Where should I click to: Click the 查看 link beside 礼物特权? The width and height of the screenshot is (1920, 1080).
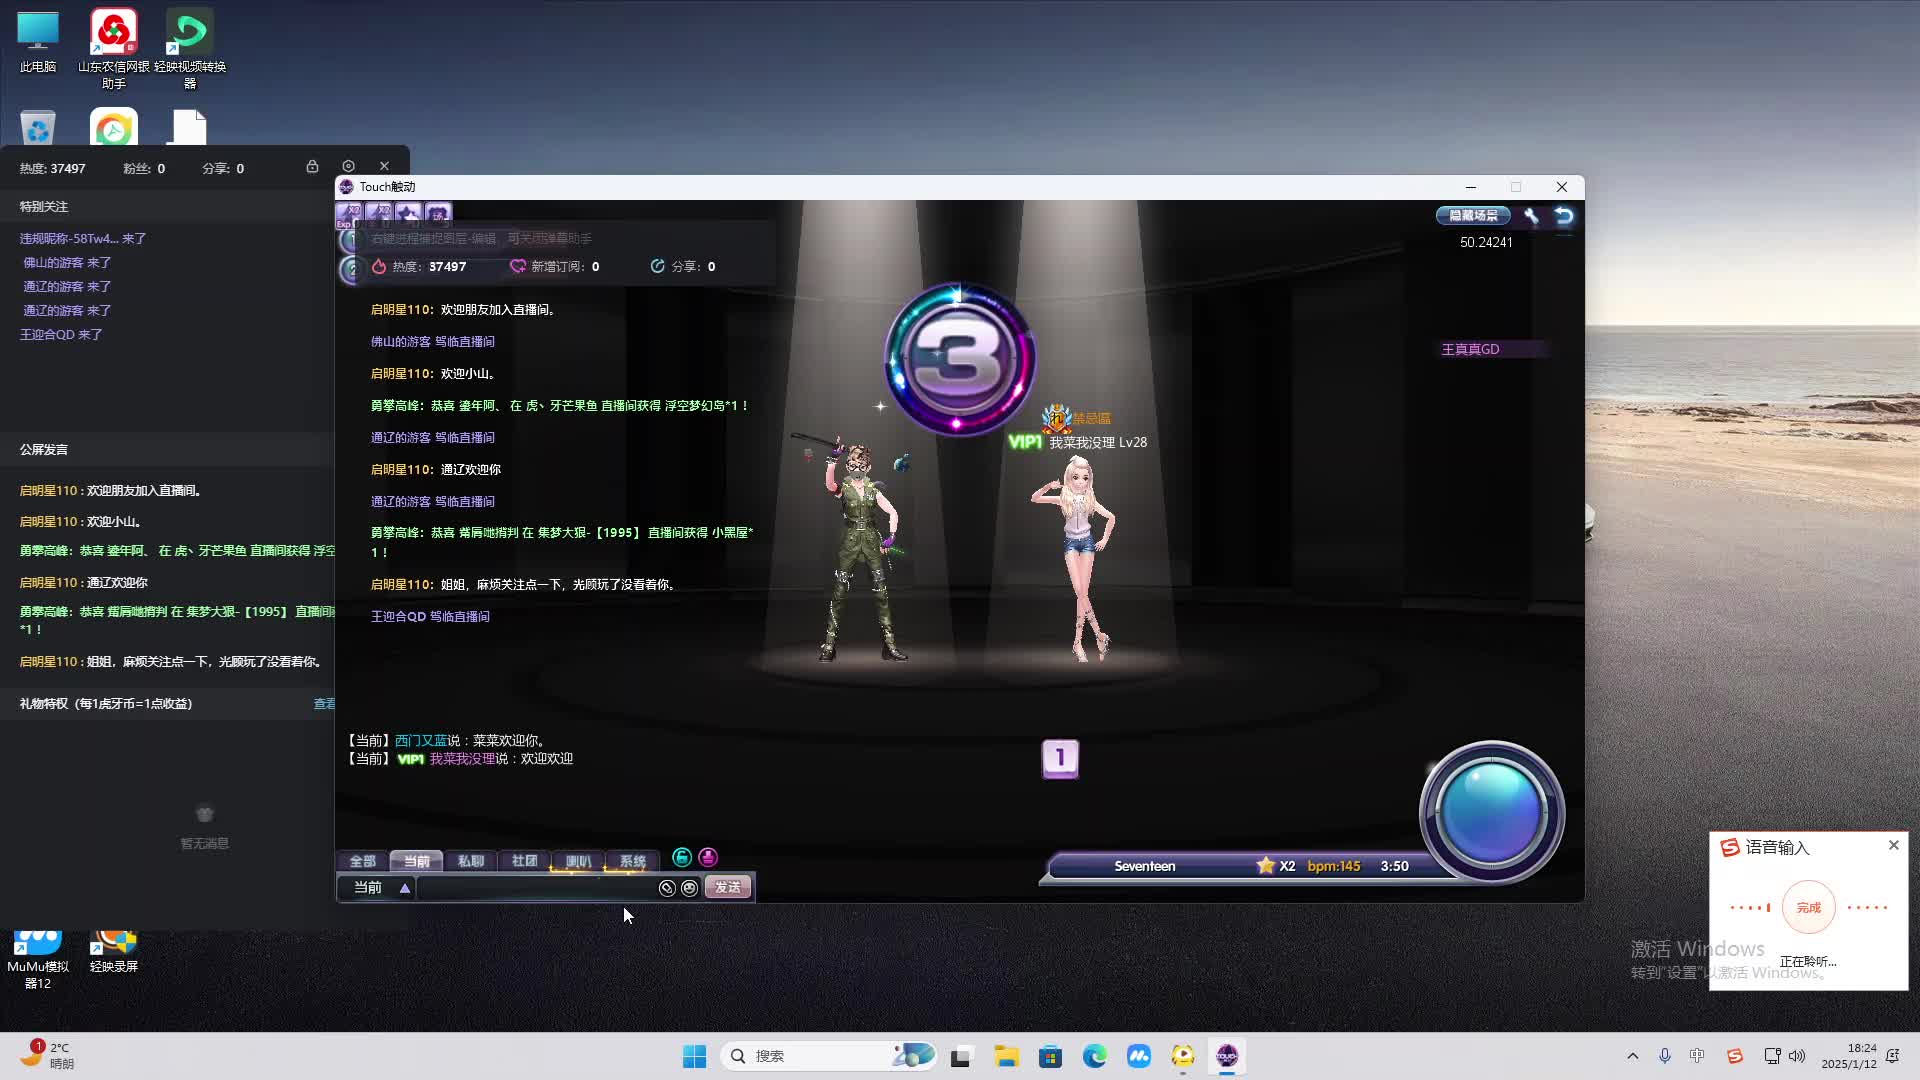click(x=324, y=704)
